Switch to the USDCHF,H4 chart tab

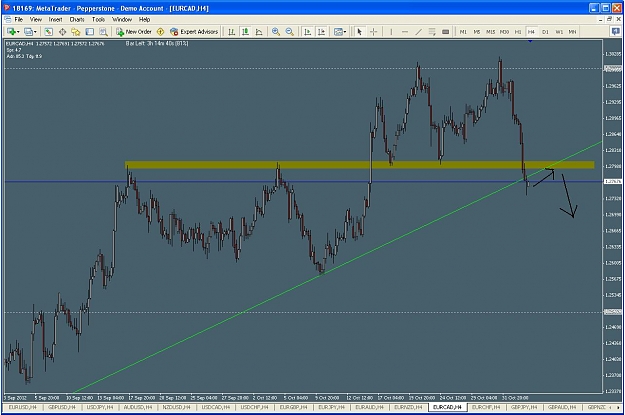254,407
